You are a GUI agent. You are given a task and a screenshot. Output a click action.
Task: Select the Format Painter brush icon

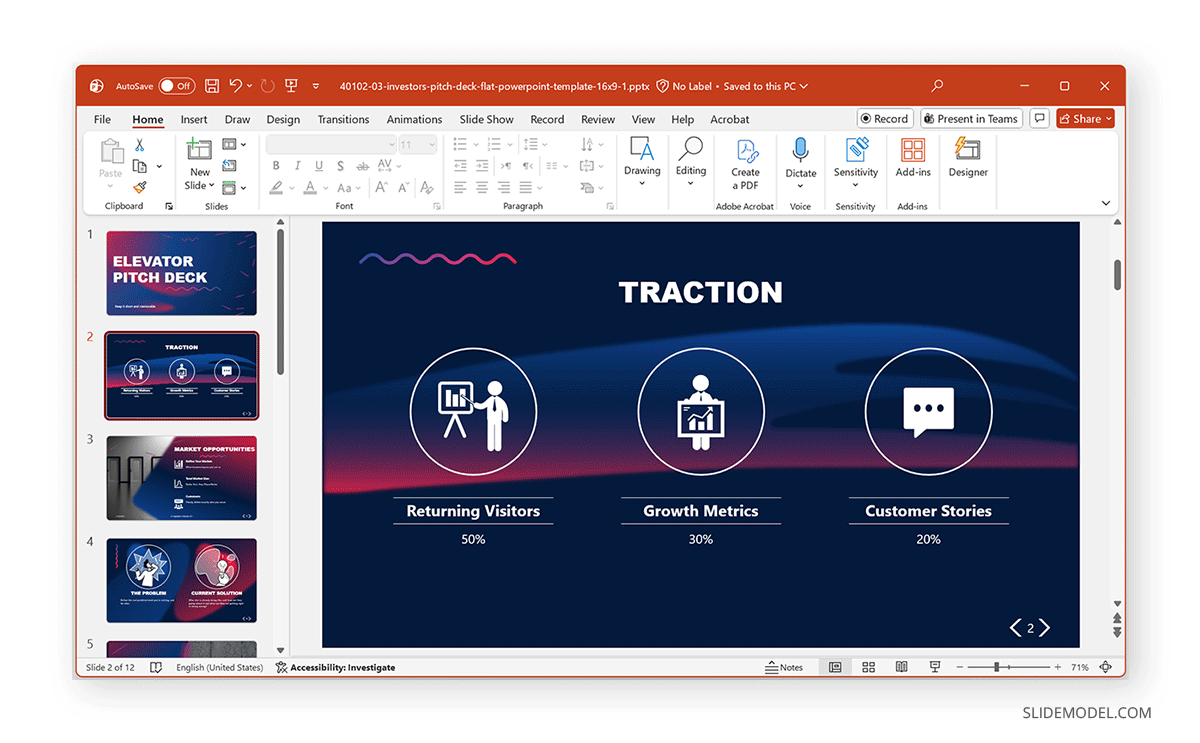pyautogui.click(x=140, y=187)
